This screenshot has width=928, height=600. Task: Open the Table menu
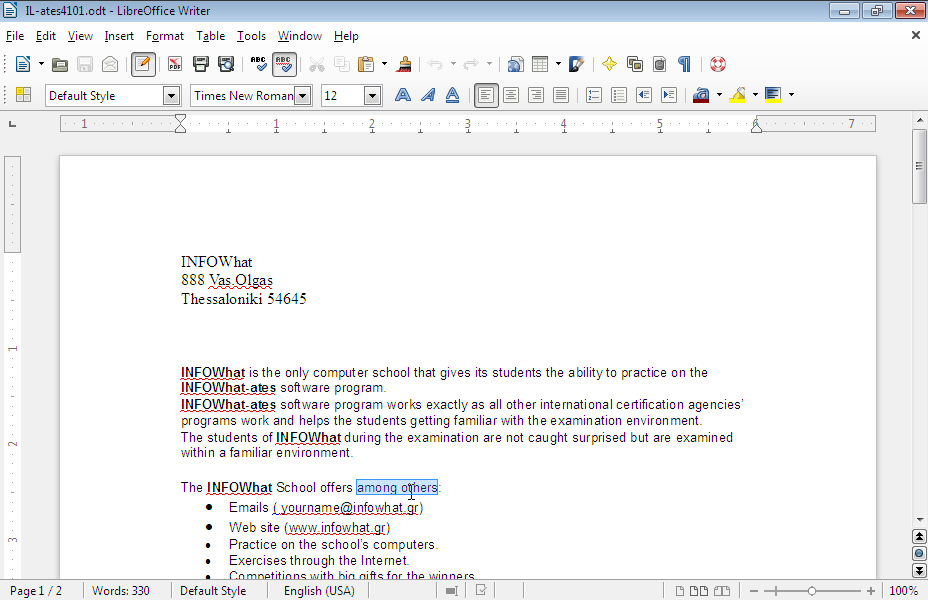point(211,36)
